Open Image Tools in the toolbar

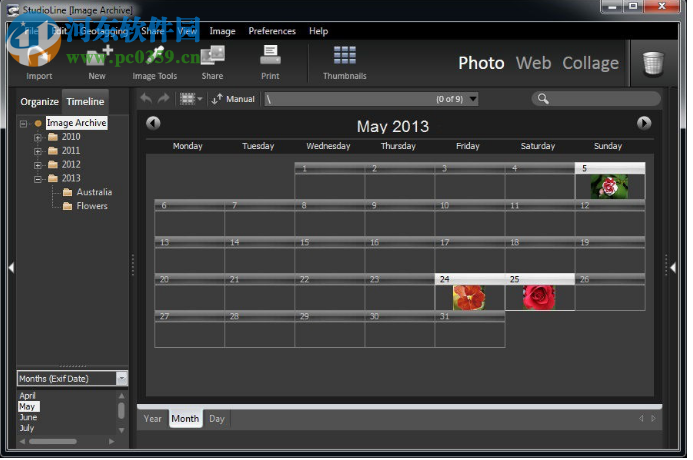tap(155, 62)
